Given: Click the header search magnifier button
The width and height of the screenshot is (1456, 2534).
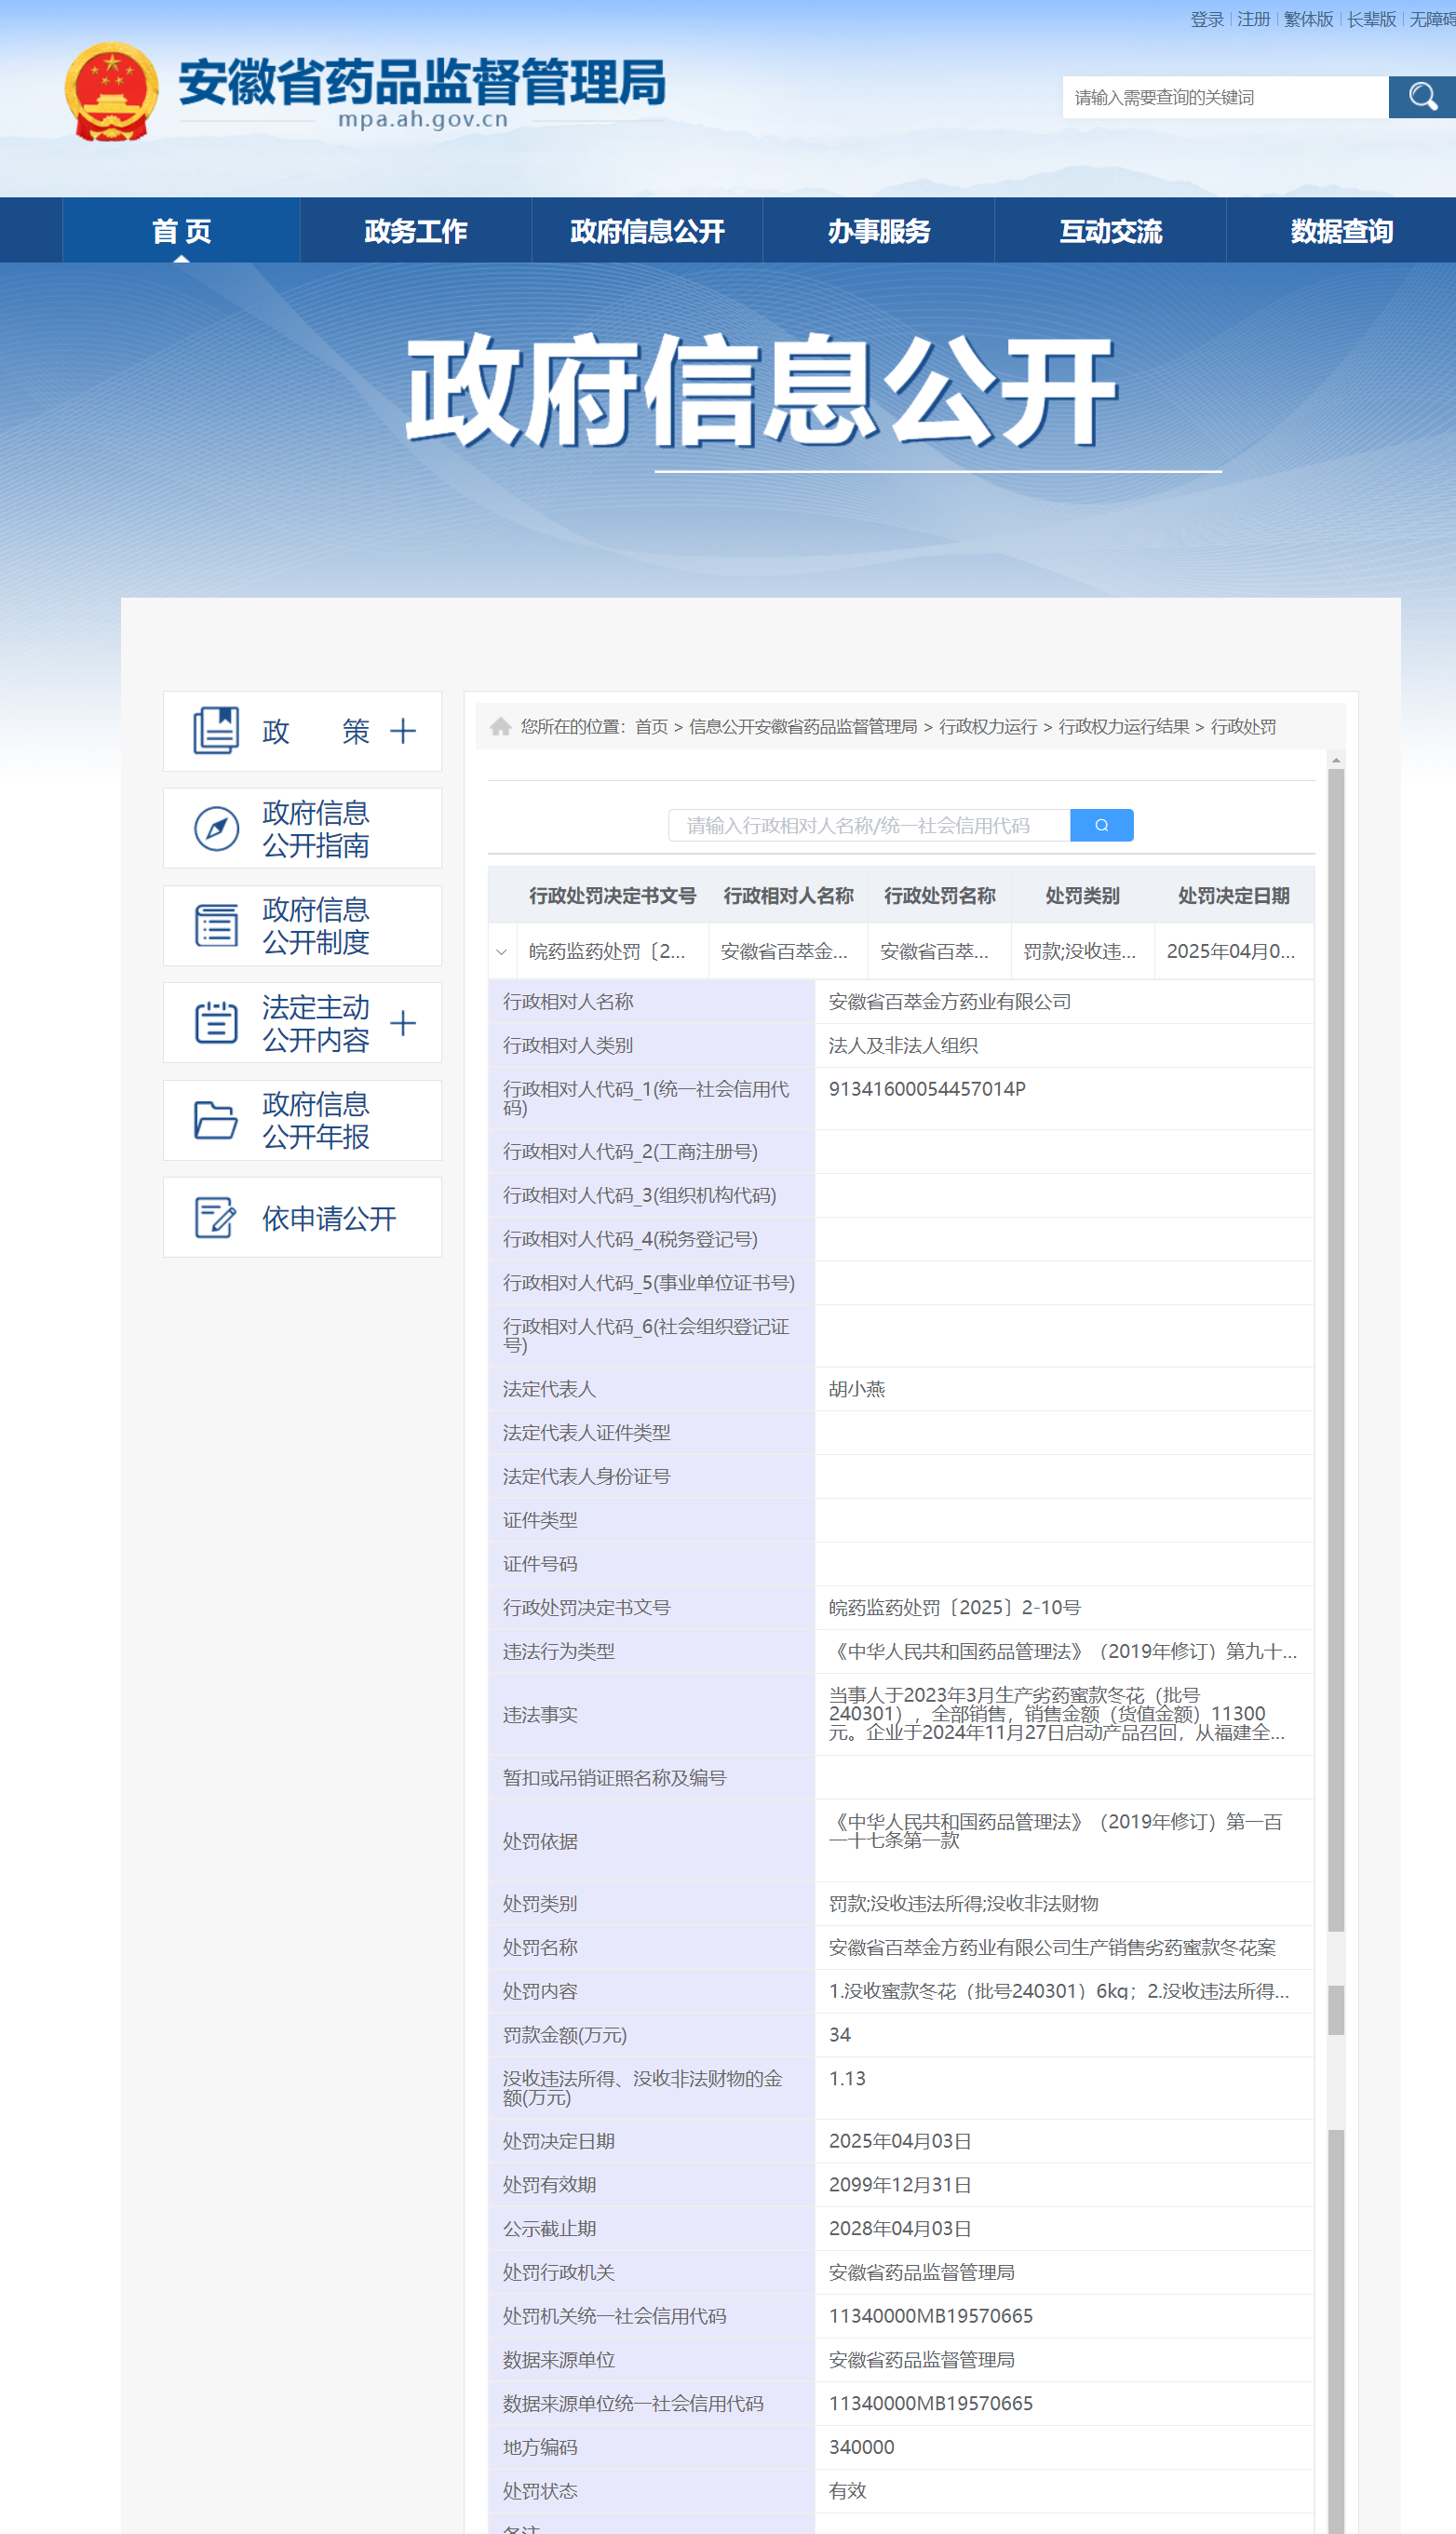Looking at the screenshot, I should [1422, 97].
